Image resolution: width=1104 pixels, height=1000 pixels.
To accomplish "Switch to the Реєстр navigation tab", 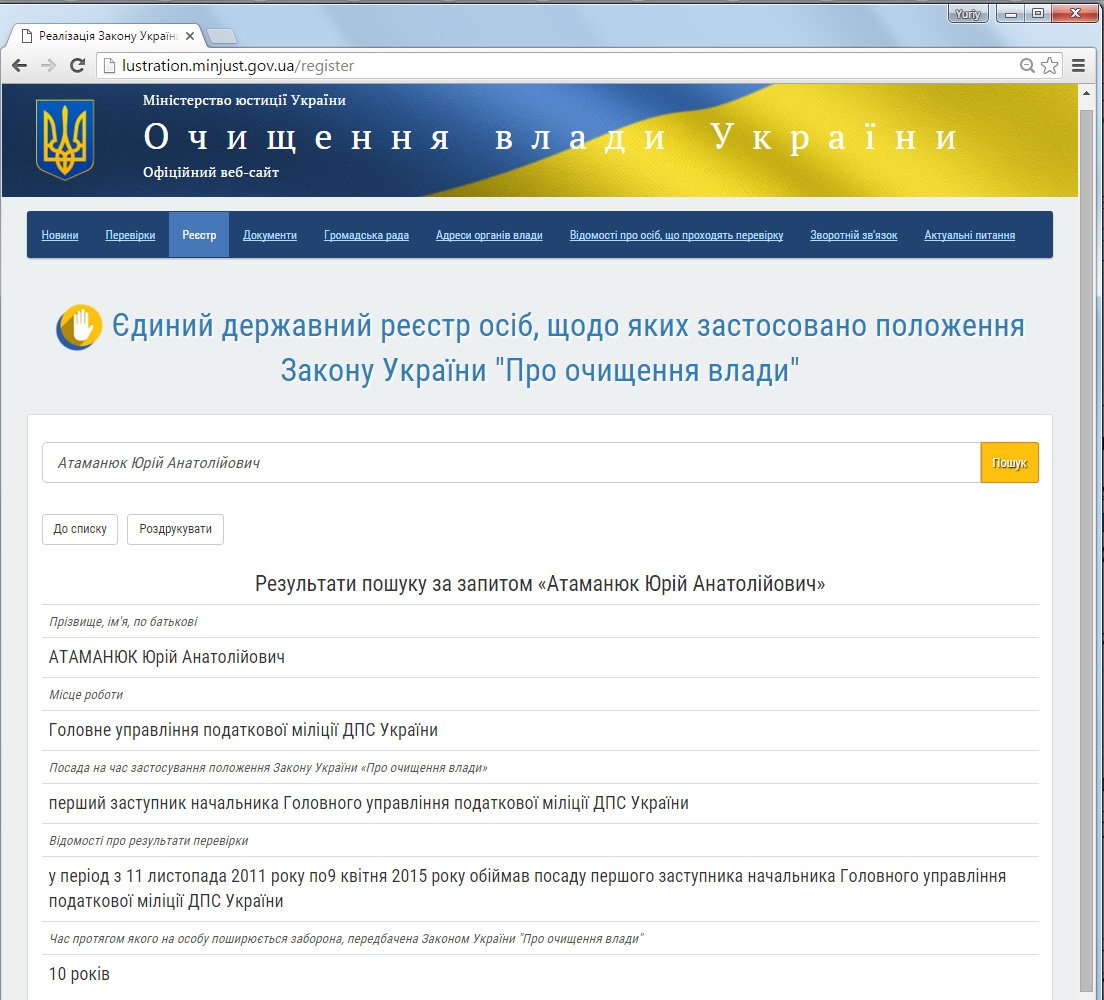I will [199, 235].
